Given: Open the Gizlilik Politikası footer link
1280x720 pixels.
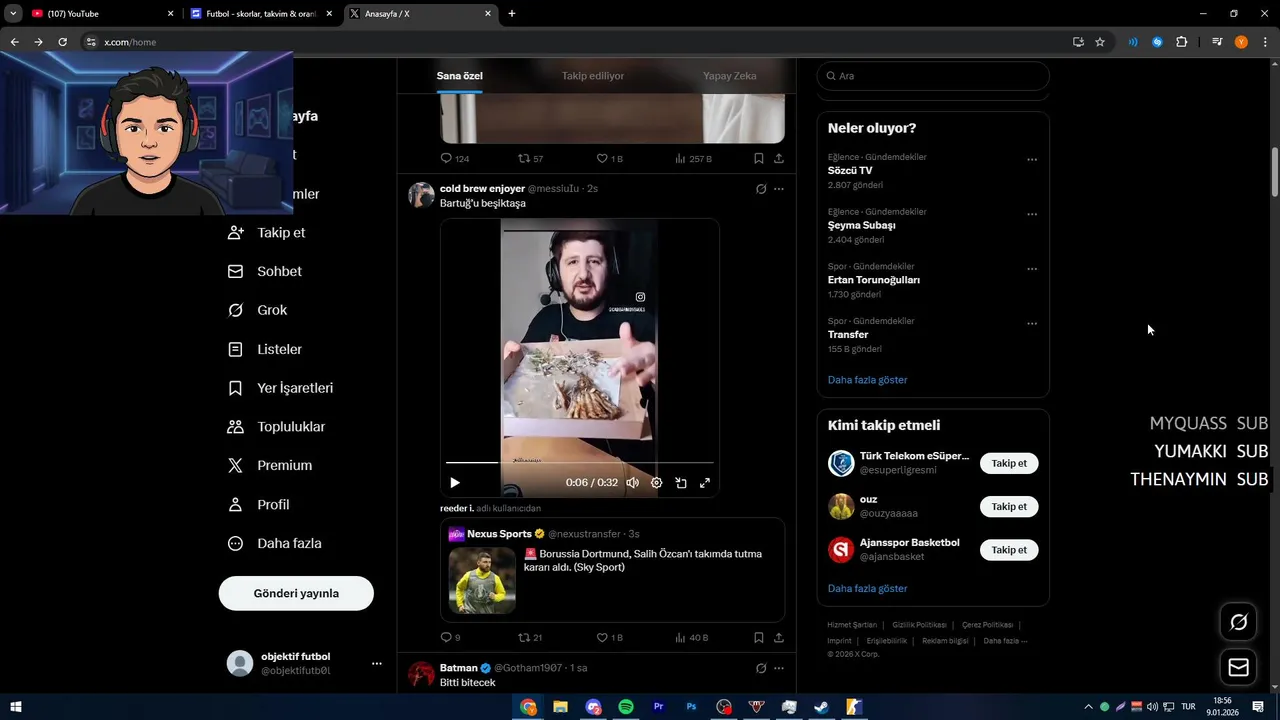Looking at the screenshot, I should coord(919,625).
